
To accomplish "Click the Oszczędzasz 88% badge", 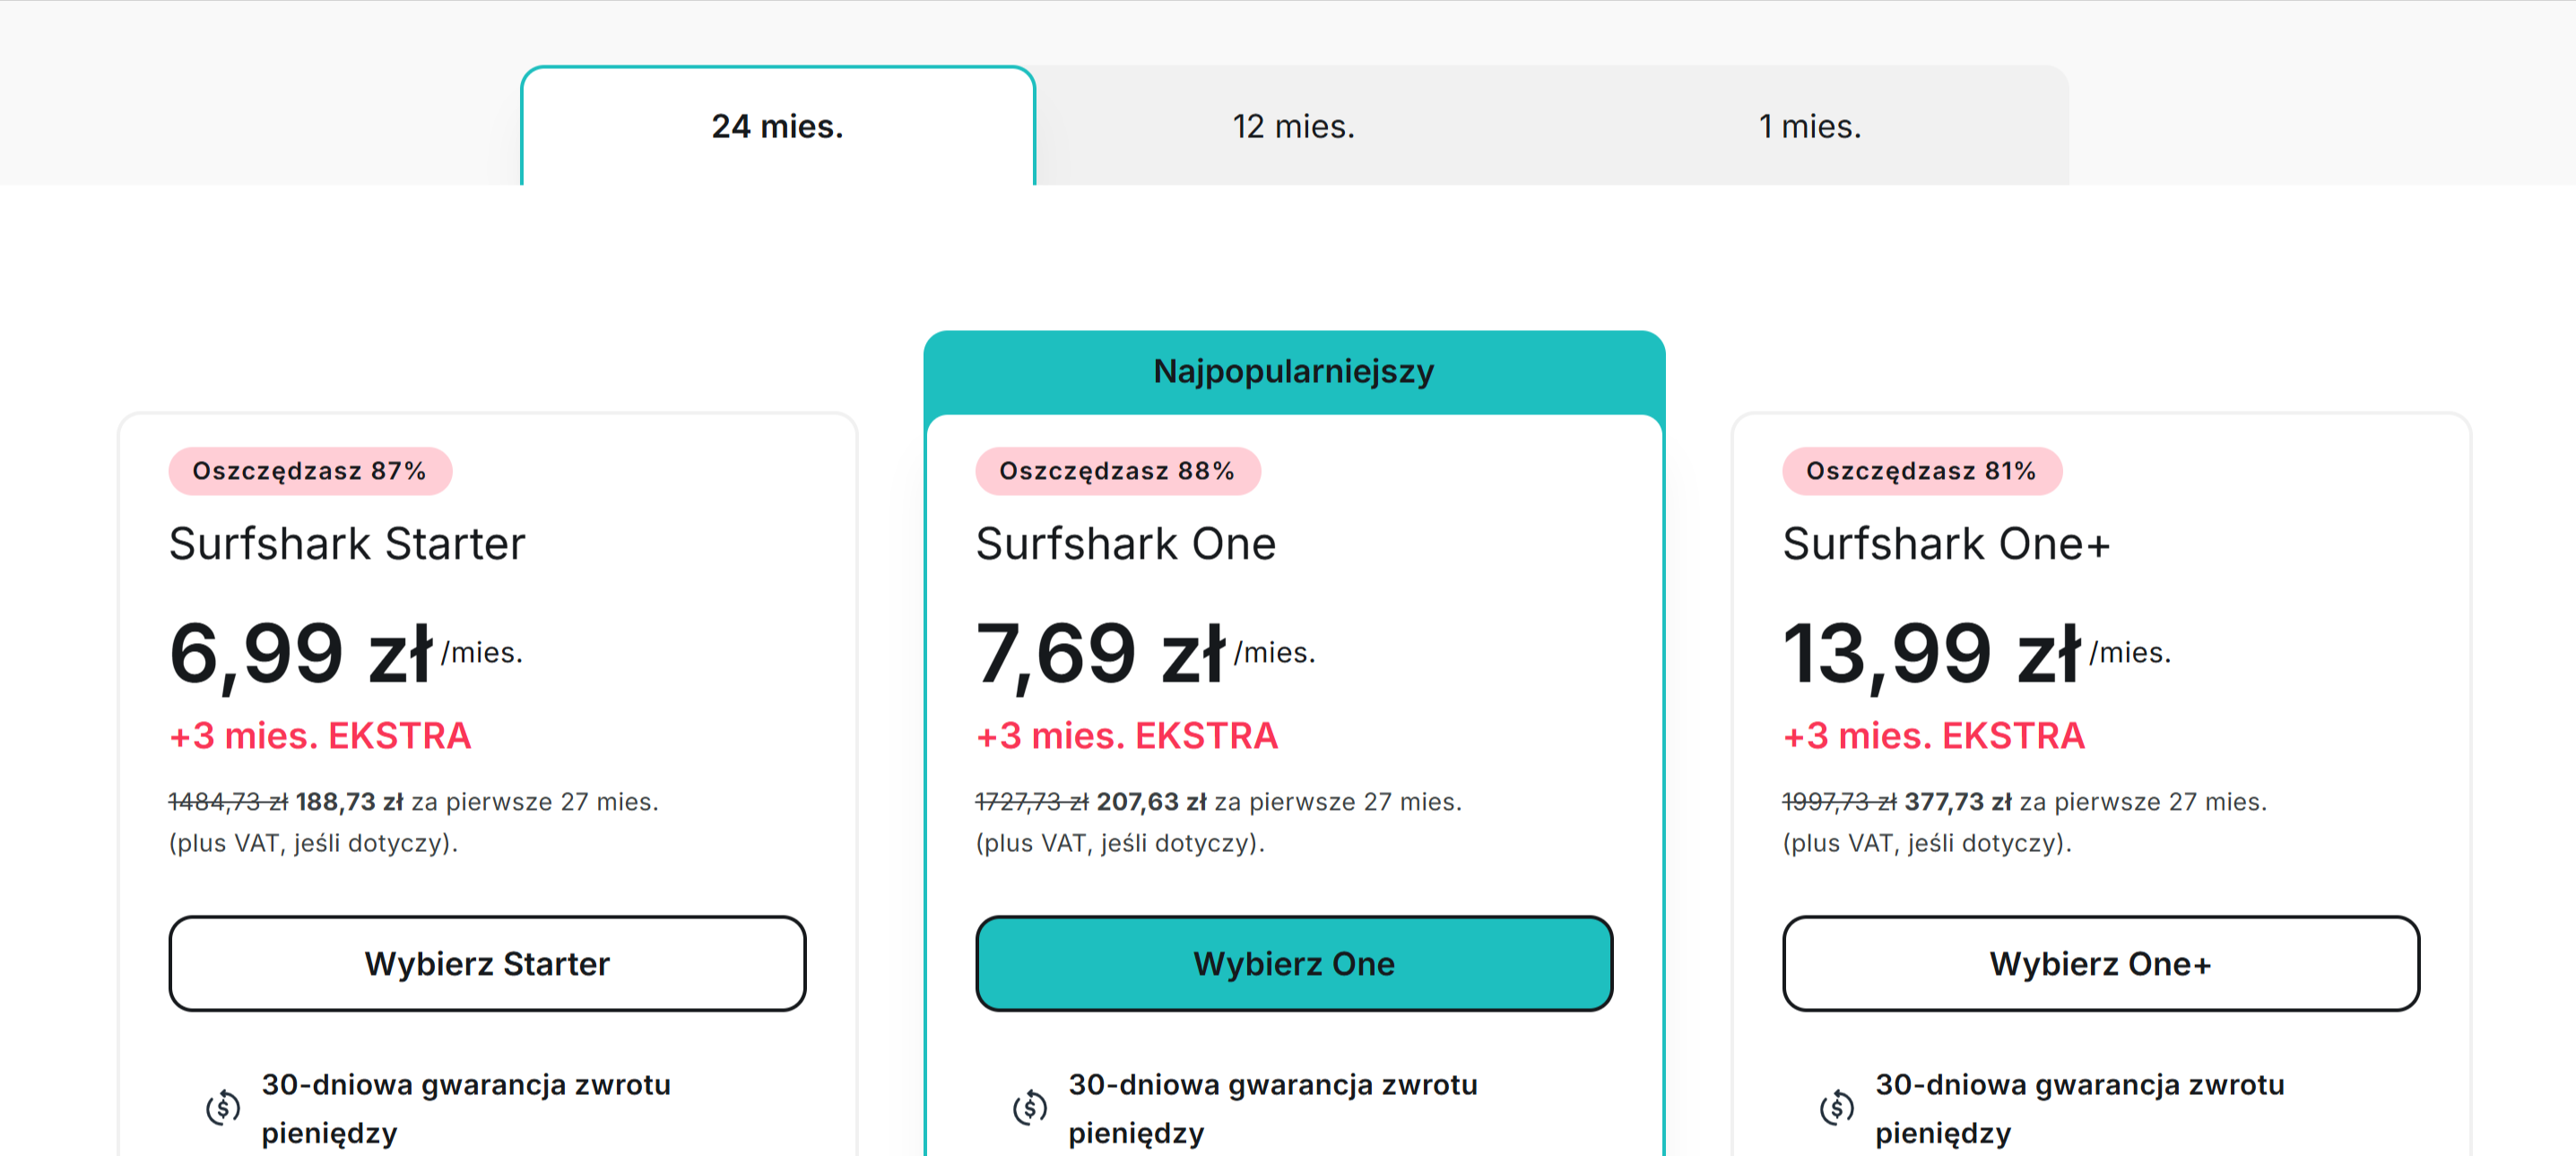I will pos(1117,471).
